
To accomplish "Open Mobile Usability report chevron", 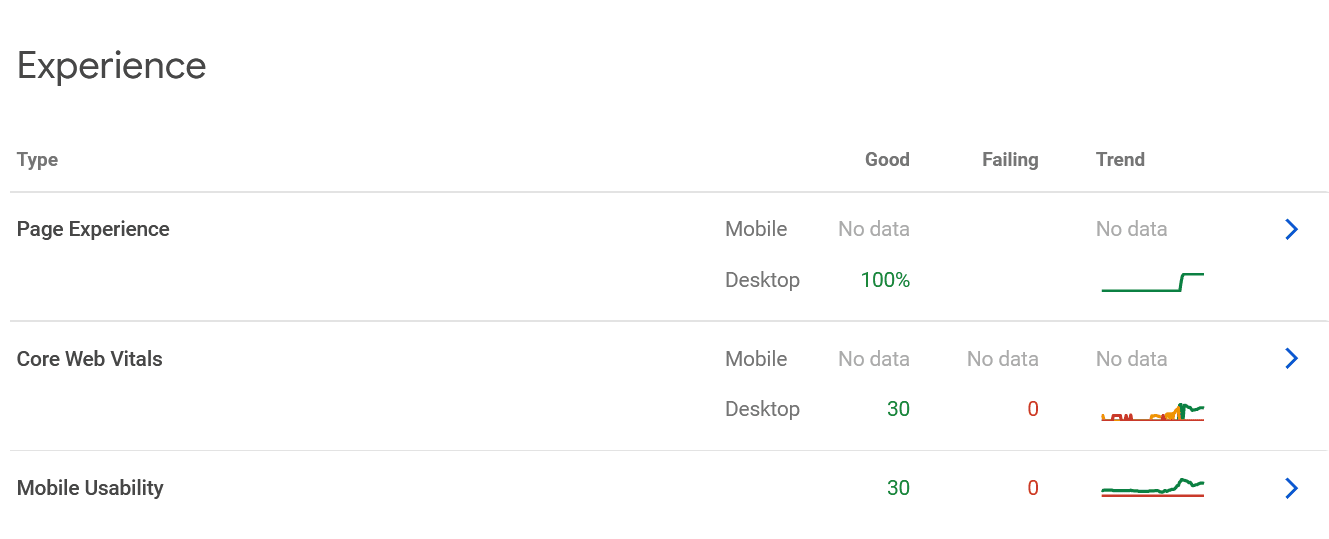I will (x=1291, y=488).
